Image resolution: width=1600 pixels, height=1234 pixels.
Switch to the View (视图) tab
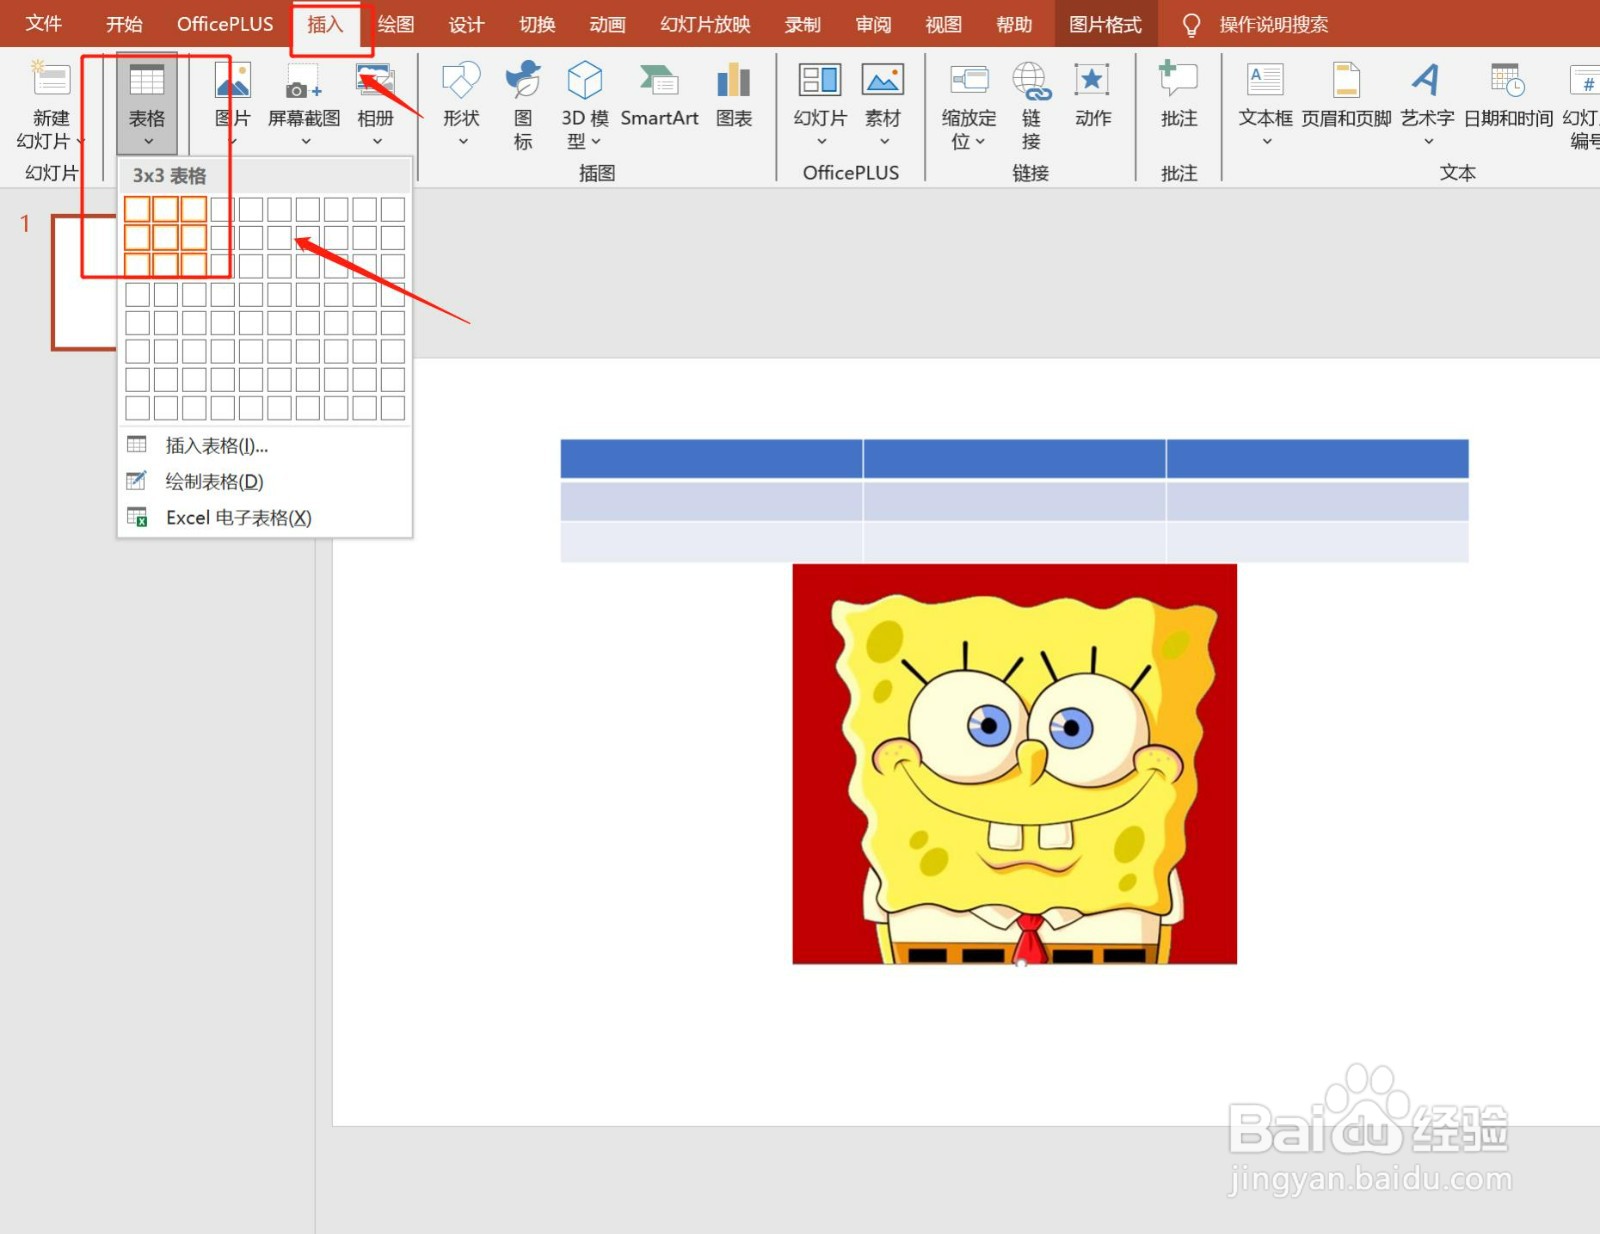coord(943,24)
